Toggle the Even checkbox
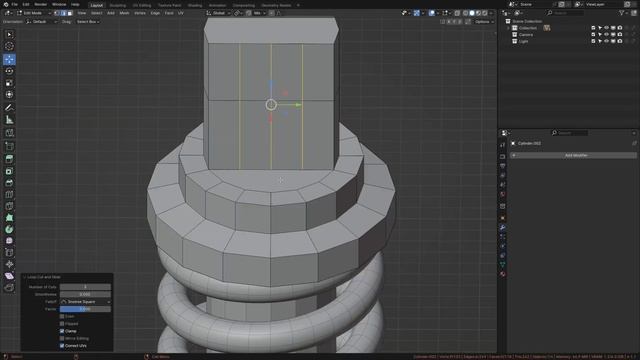The width and height of the screenshot is (640, 360). (62, 316)
